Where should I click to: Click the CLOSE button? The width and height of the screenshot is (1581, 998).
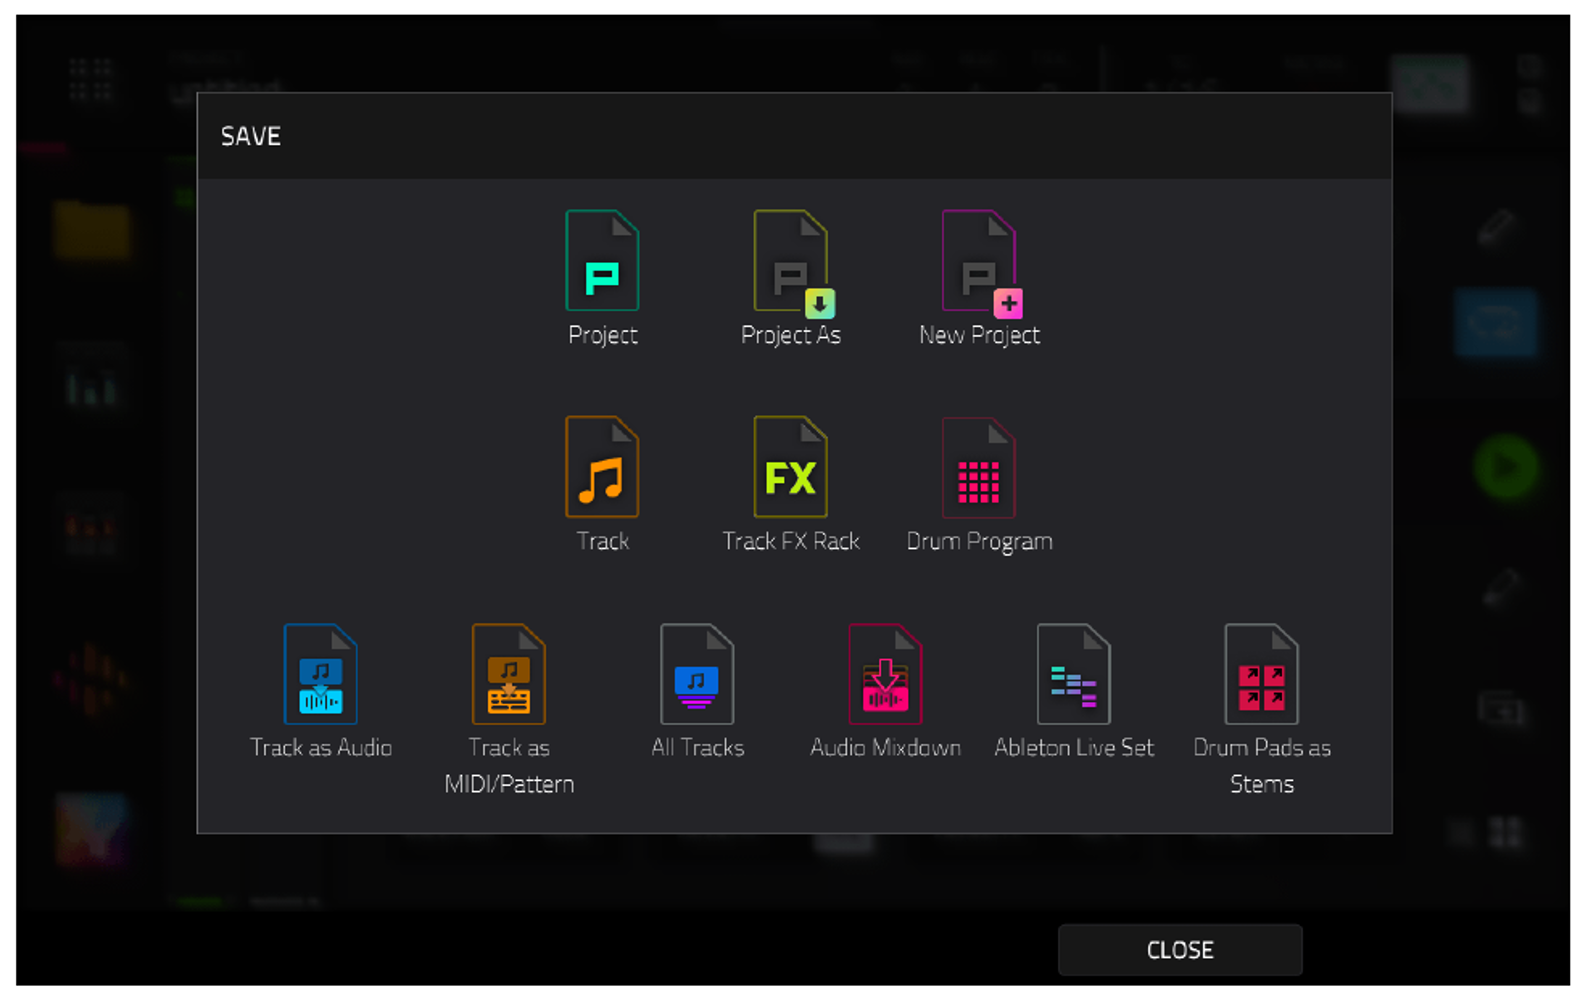point(1180,950)
